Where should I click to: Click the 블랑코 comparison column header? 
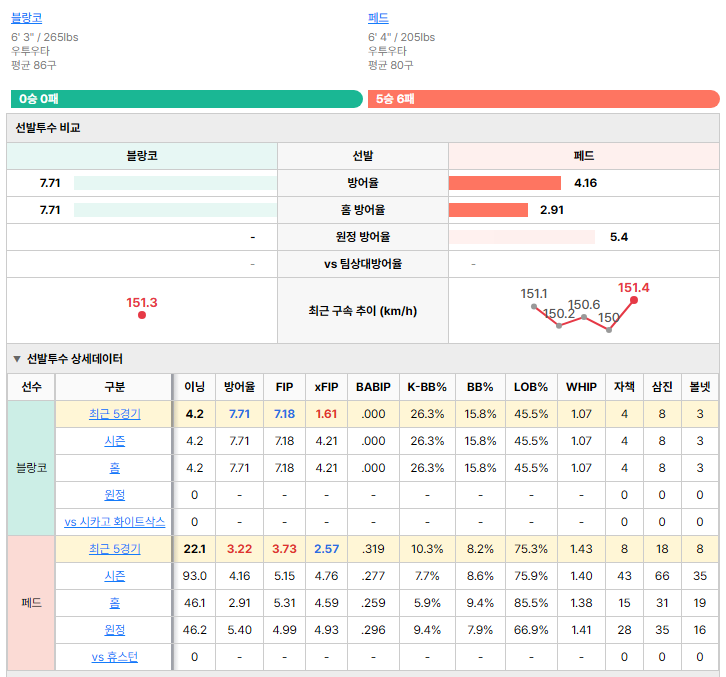coord(142,156)
